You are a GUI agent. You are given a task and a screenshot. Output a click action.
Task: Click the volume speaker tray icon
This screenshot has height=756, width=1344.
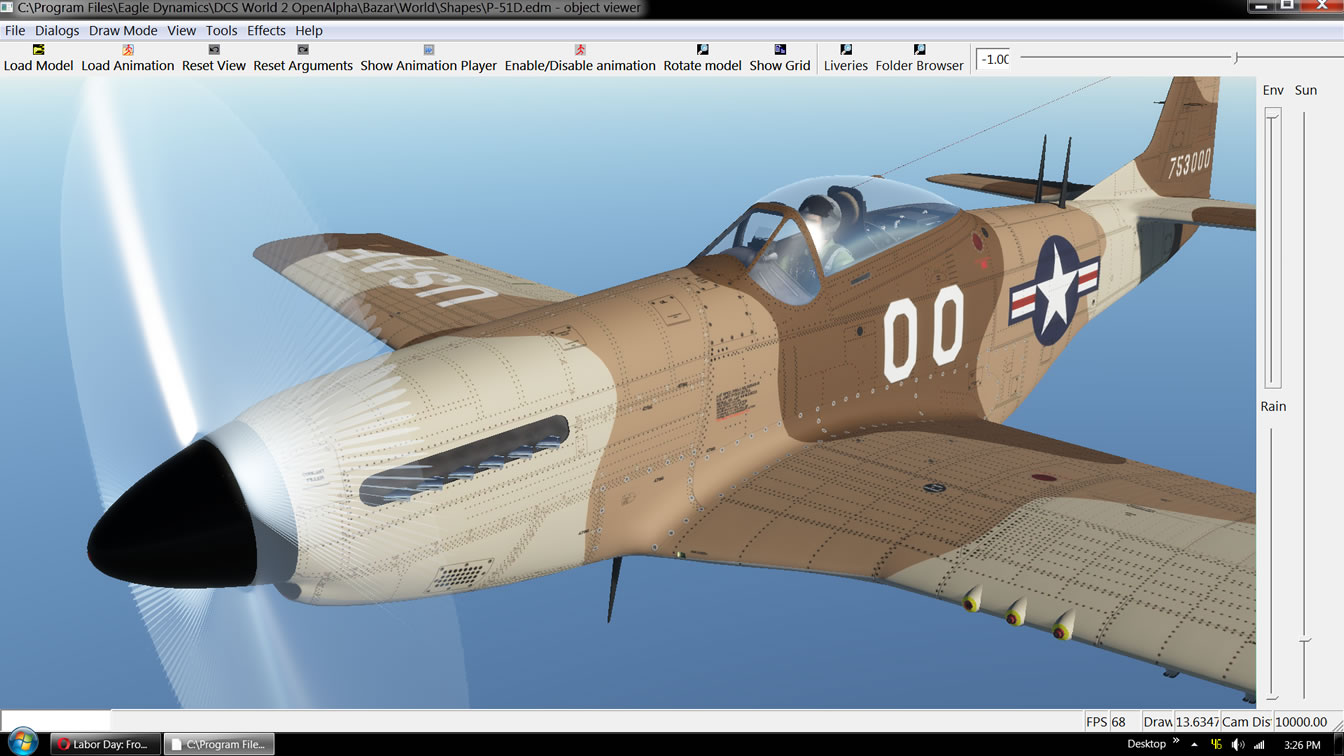1237,744
